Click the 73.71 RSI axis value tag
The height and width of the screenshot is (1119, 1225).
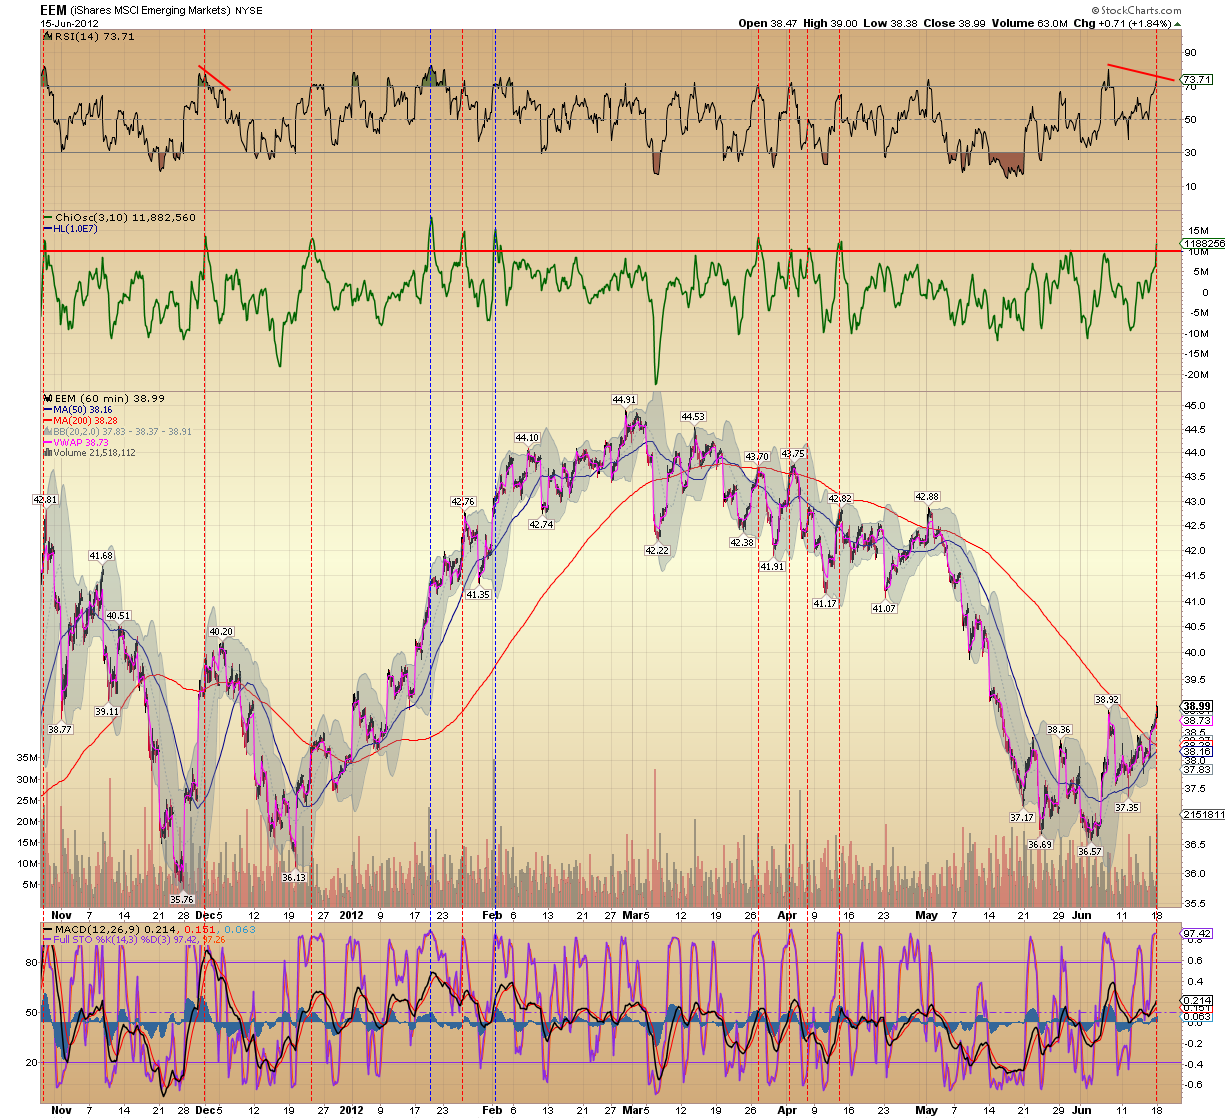(1196, 79)
